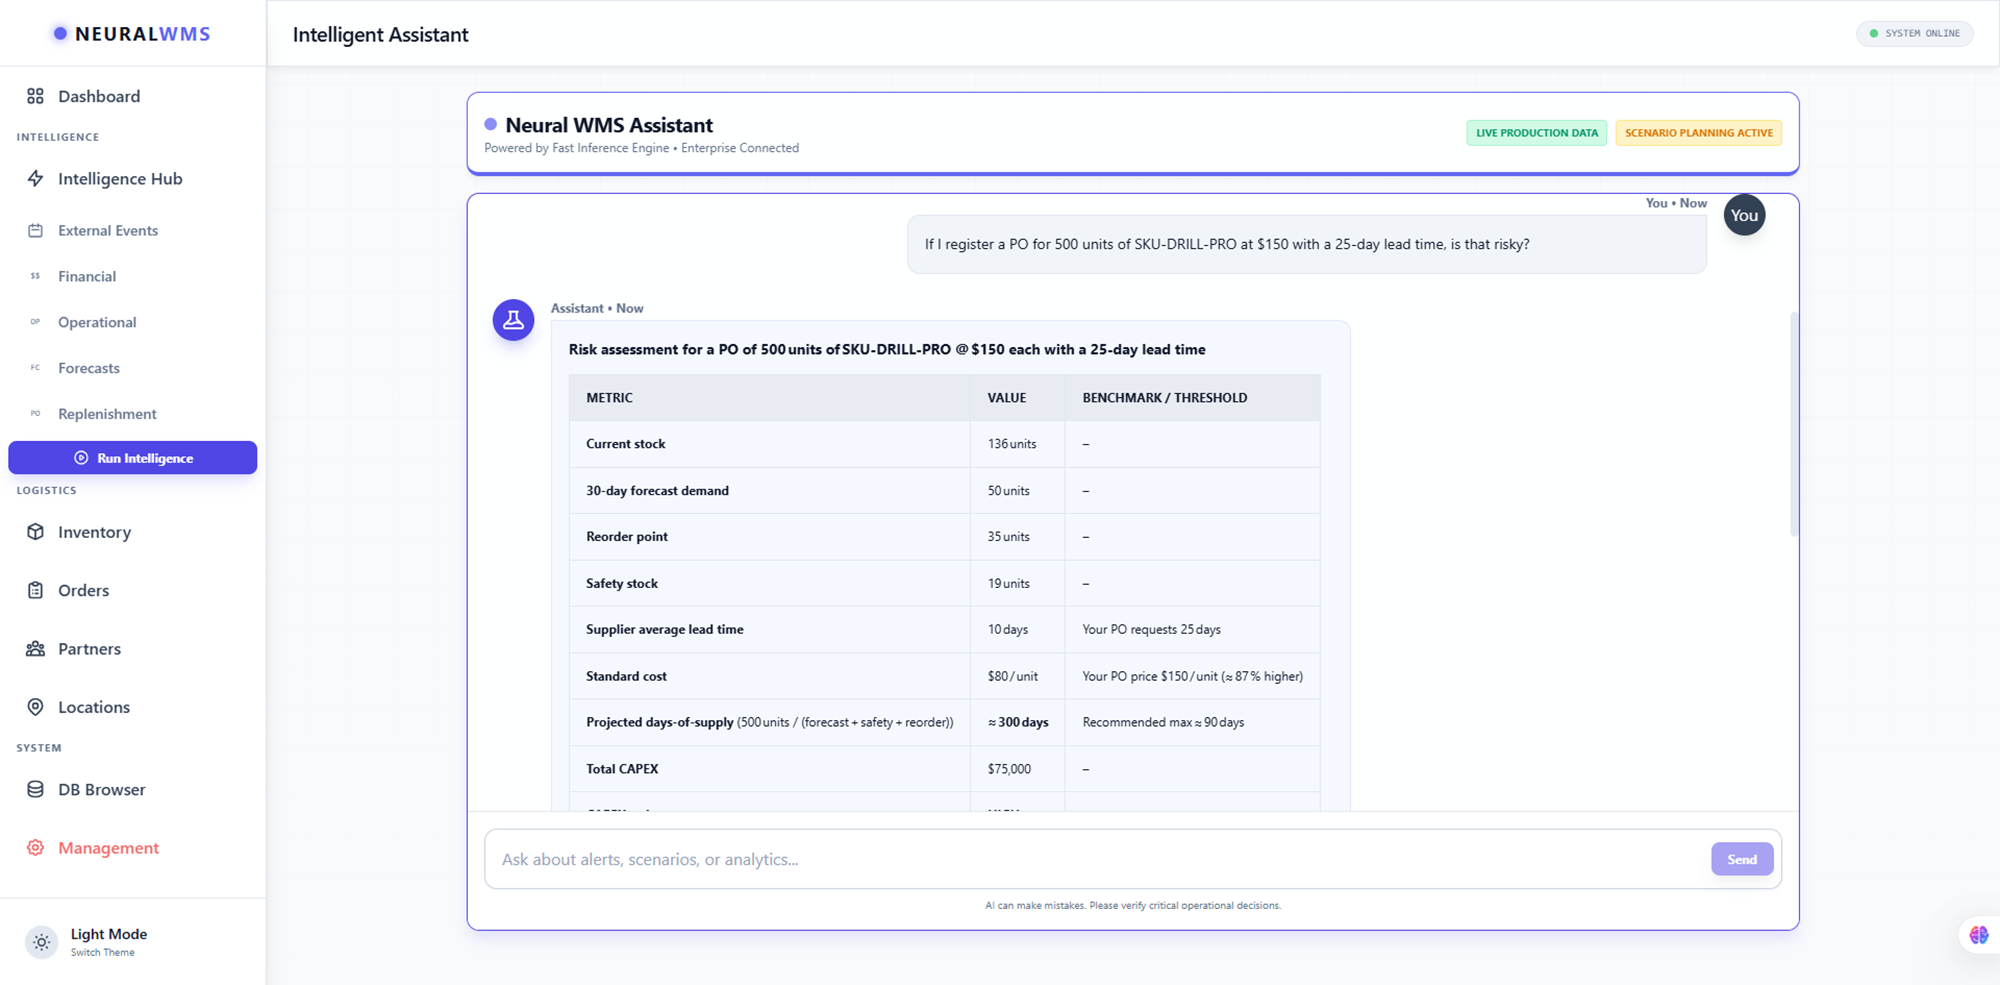
Task: Click the Send message button
Action: coord(1741,859)
